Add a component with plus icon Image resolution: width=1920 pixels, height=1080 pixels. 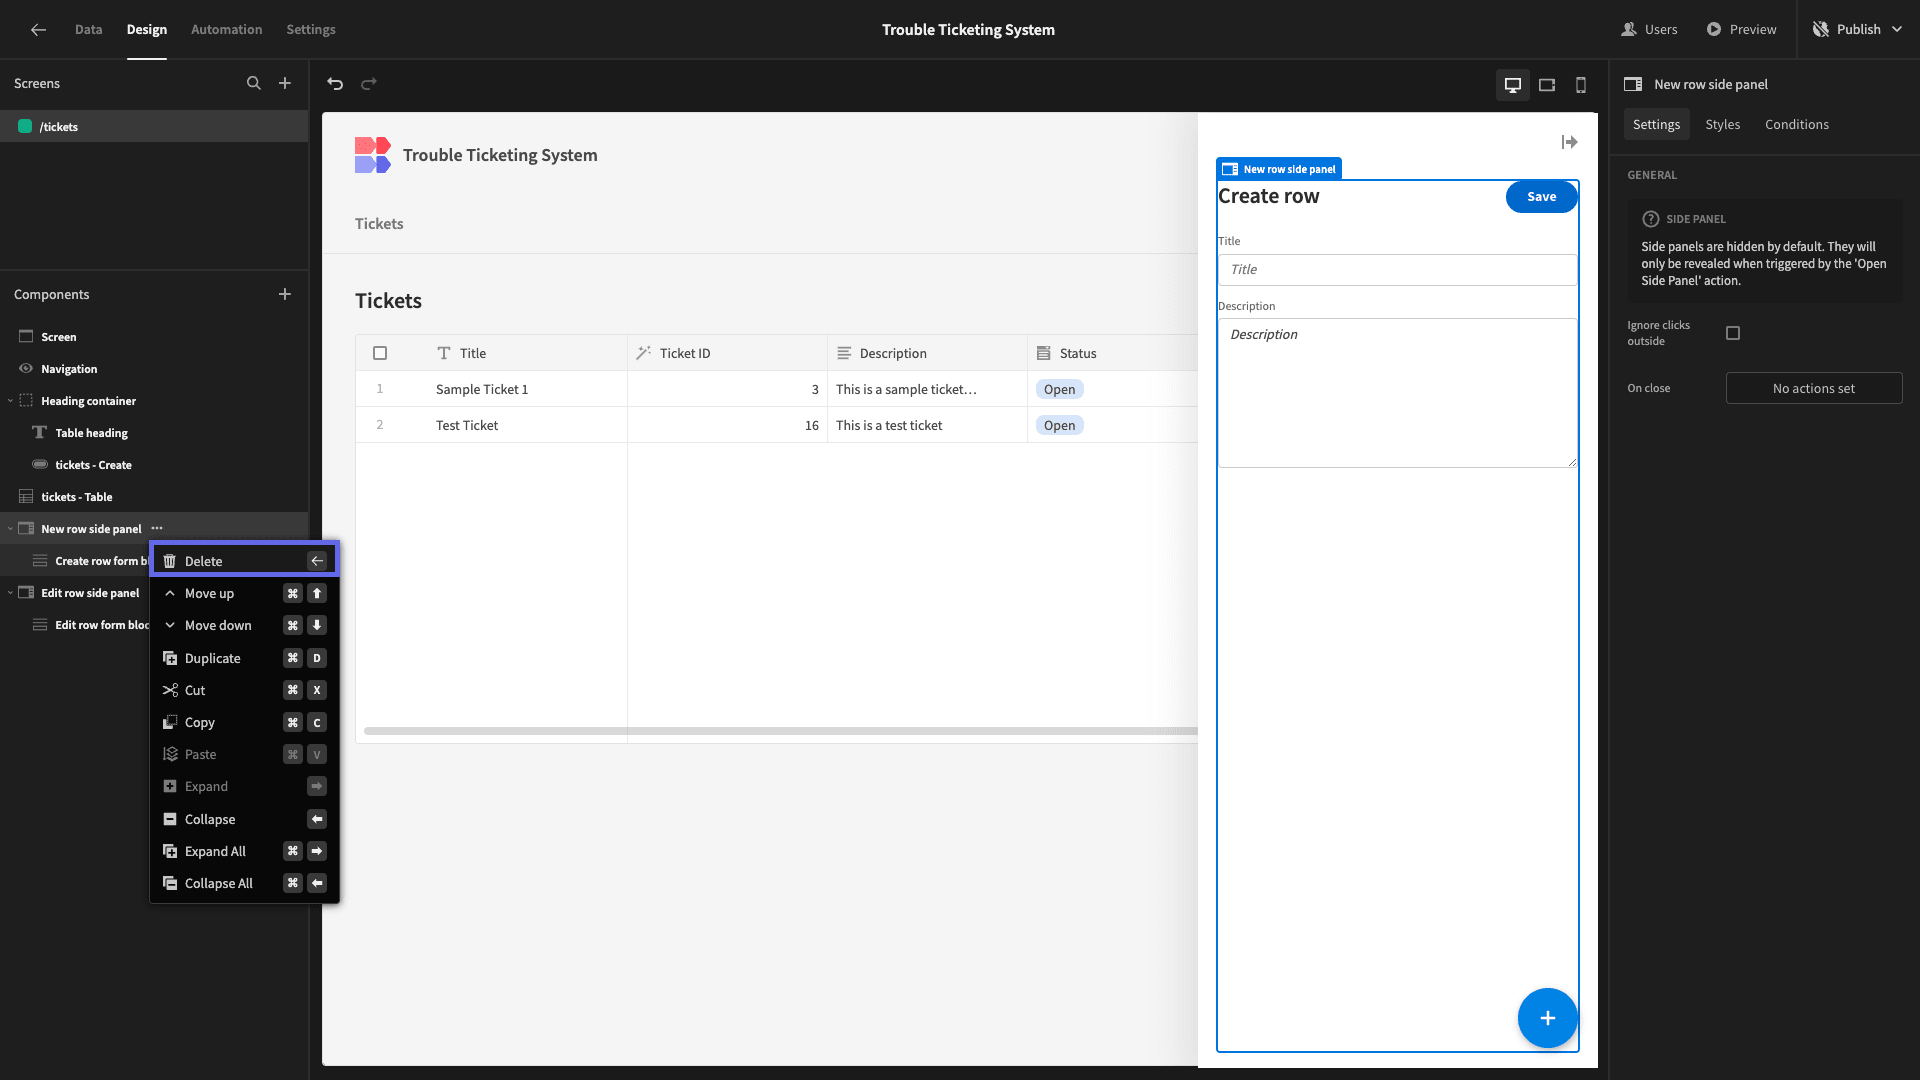point(285,294)
